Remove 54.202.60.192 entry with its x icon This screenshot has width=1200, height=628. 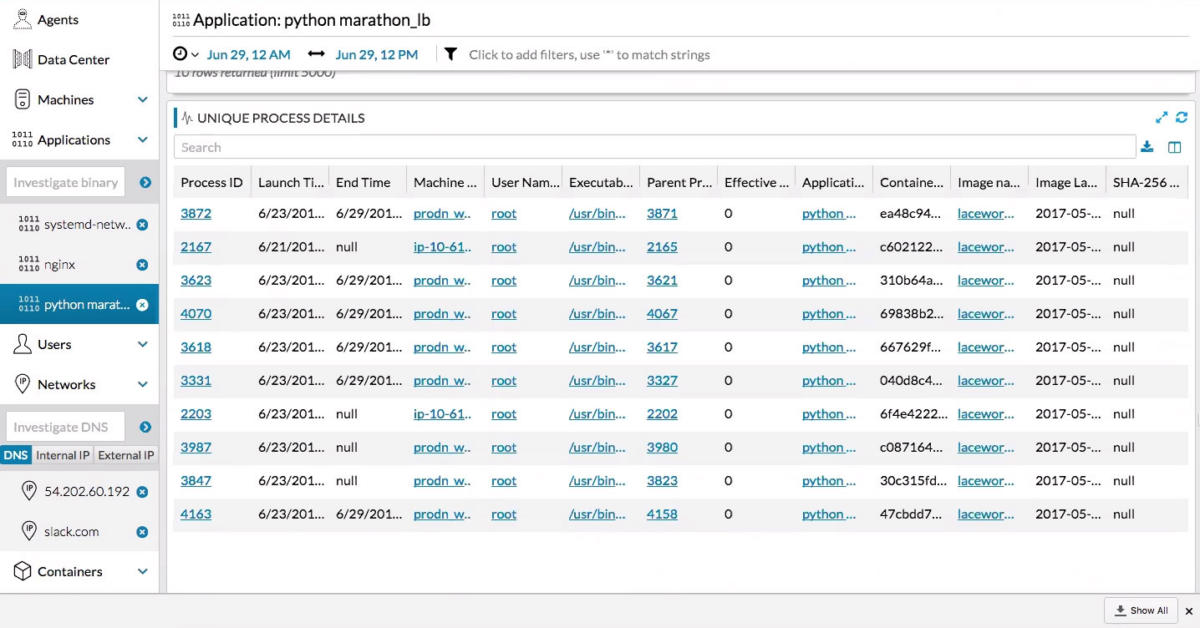[142, 492]
